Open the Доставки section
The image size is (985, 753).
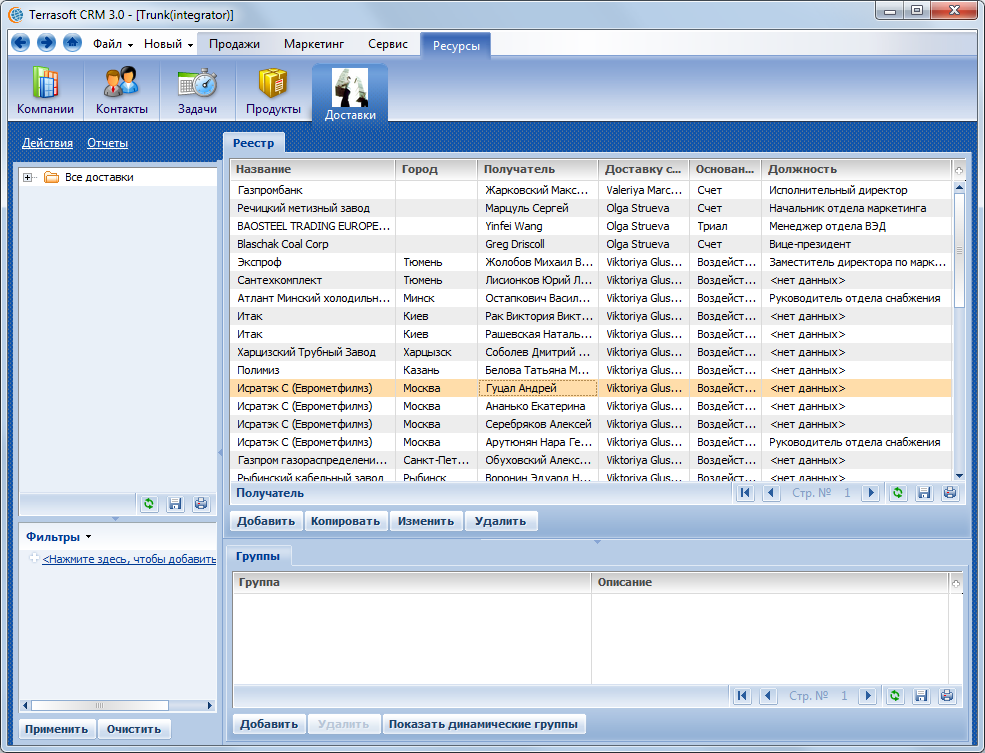point(350,94)
